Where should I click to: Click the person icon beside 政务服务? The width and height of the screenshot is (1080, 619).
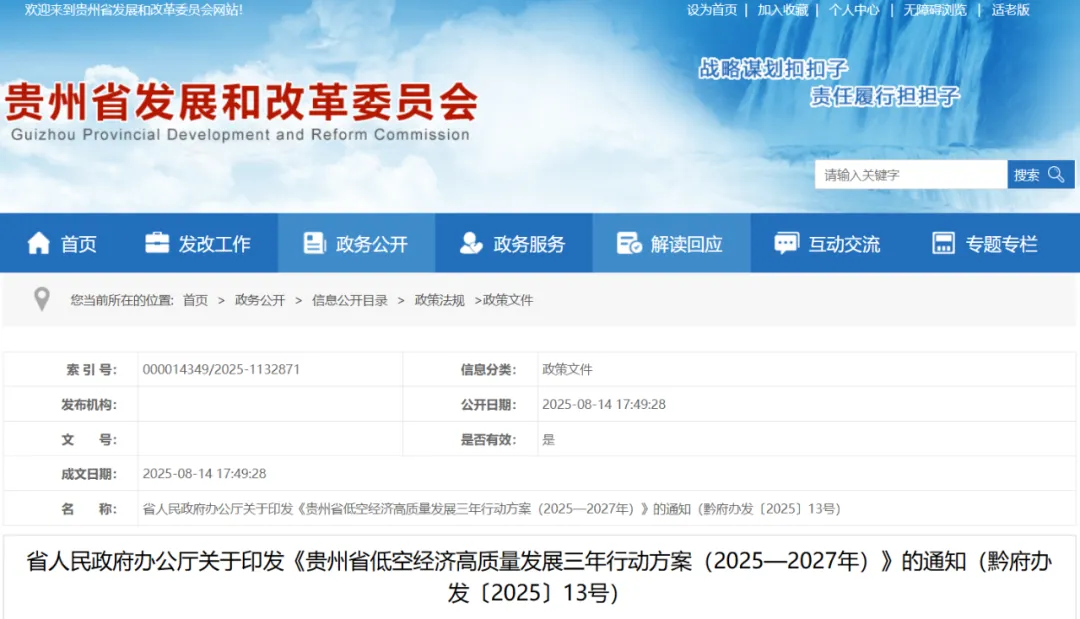(471, 243)
